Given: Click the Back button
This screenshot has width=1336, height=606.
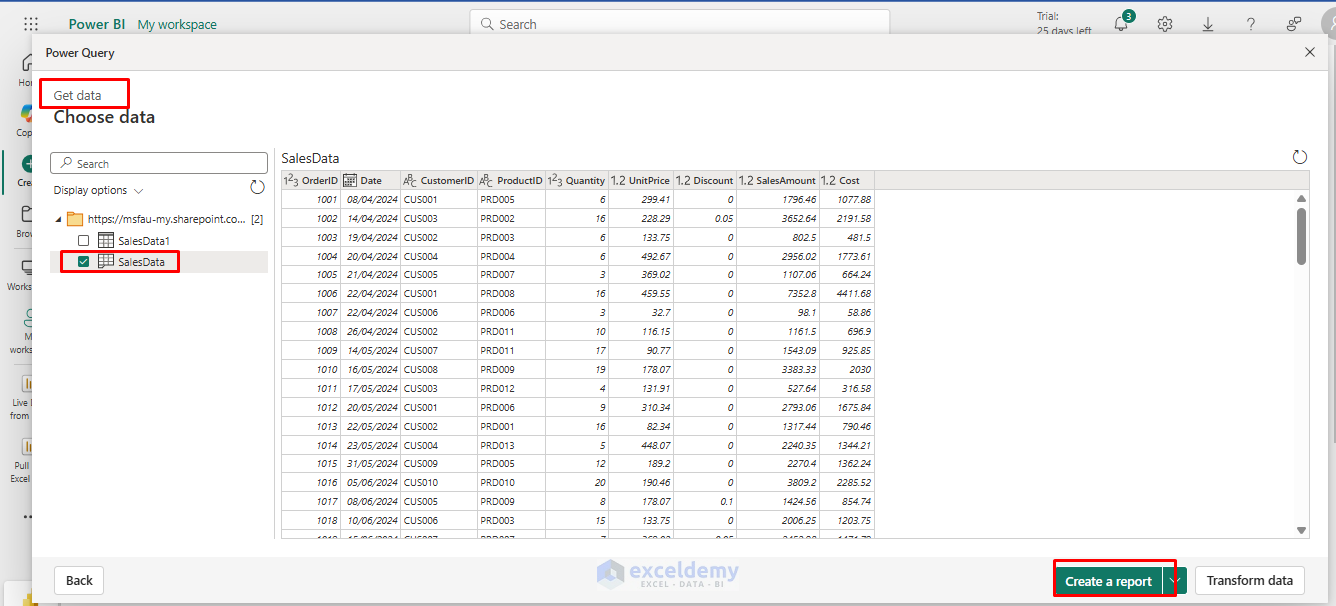Looking at the screenshot, I should coord(78,580).
